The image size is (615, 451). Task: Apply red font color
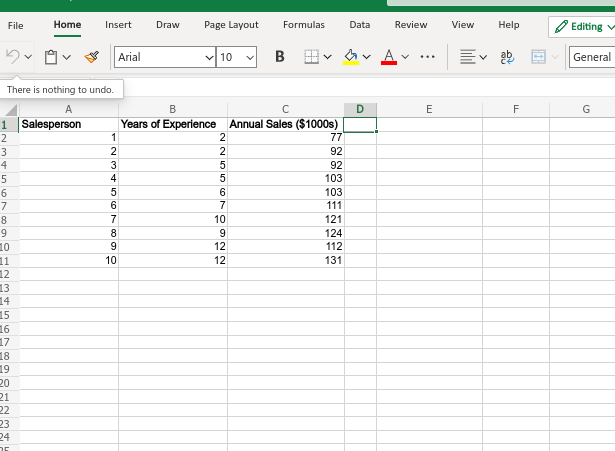[389, 57]
